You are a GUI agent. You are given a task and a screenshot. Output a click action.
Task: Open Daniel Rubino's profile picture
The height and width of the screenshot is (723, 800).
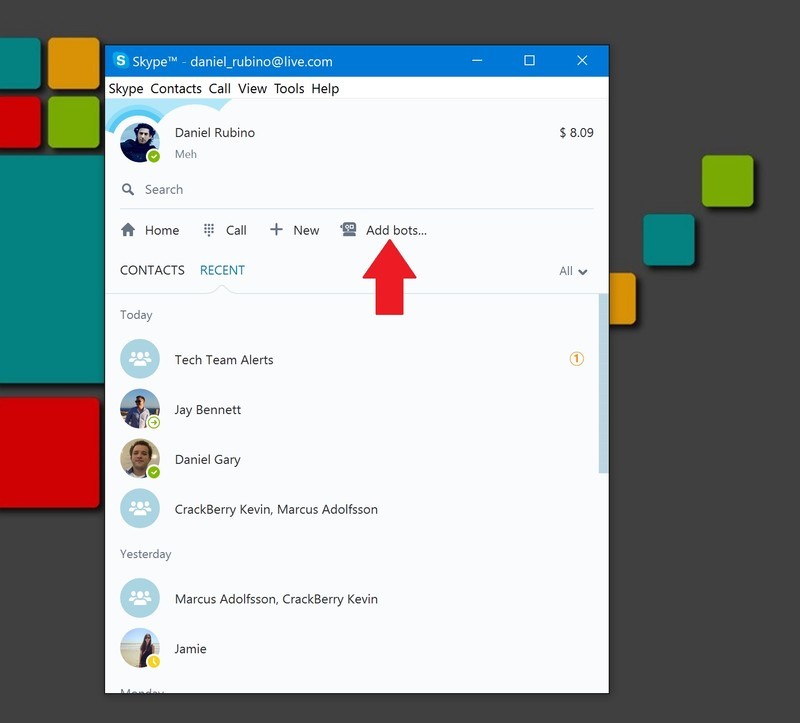click(x=139, y=140)
